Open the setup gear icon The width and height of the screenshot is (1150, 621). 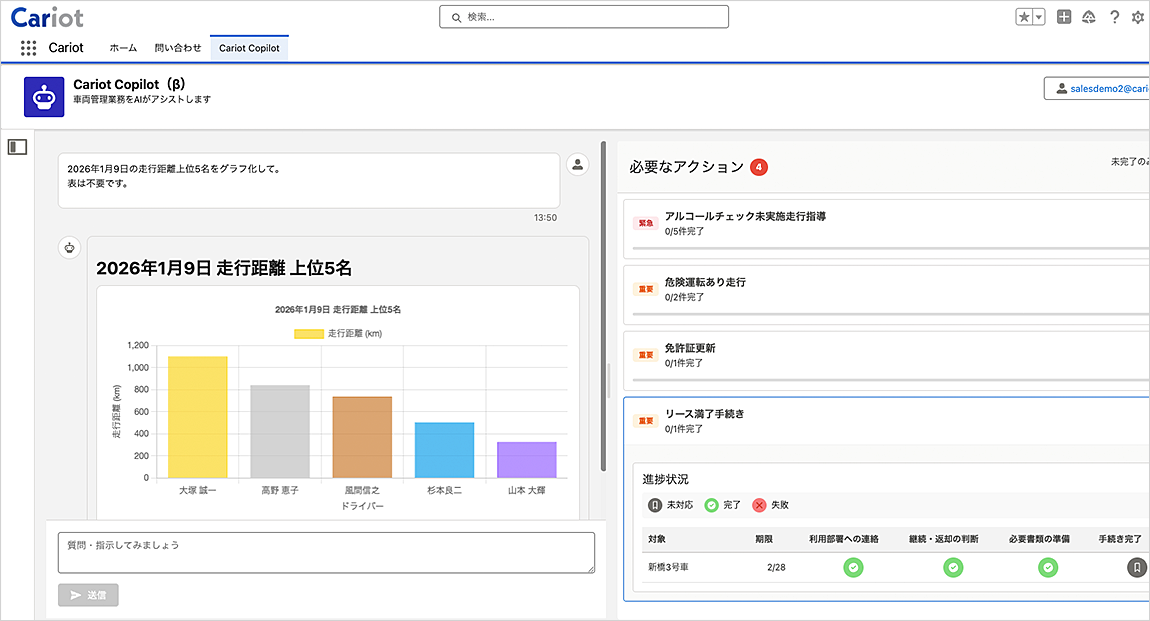[x=1138, y=17]
